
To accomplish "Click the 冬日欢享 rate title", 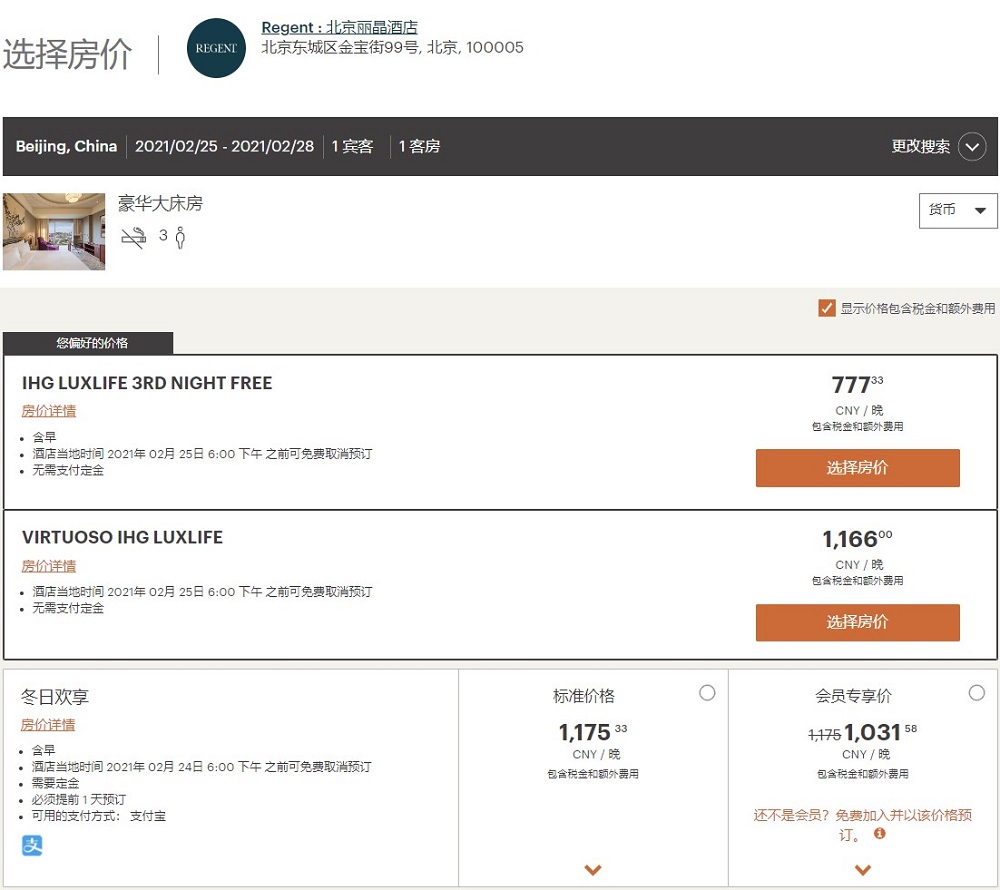I will click(x=54, y=696).
